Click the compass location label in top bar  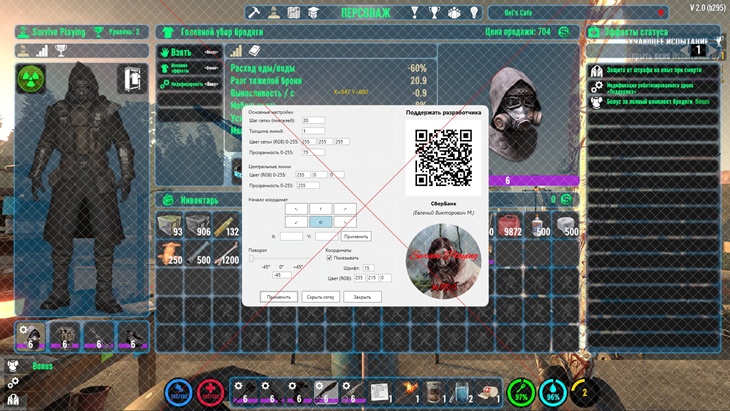(x=518, y=13)
